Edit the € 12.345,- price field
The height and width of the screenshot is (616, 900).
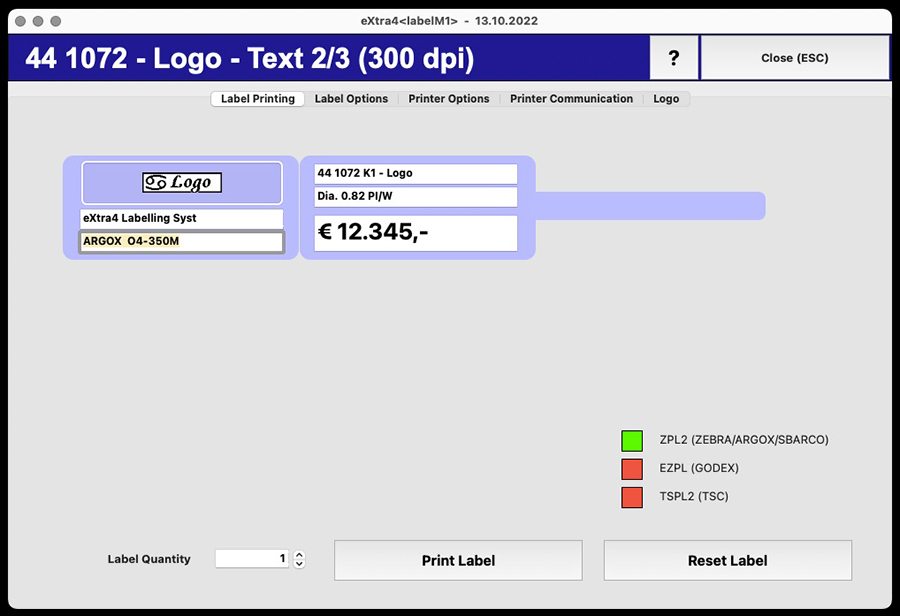(x=415, y=232)
